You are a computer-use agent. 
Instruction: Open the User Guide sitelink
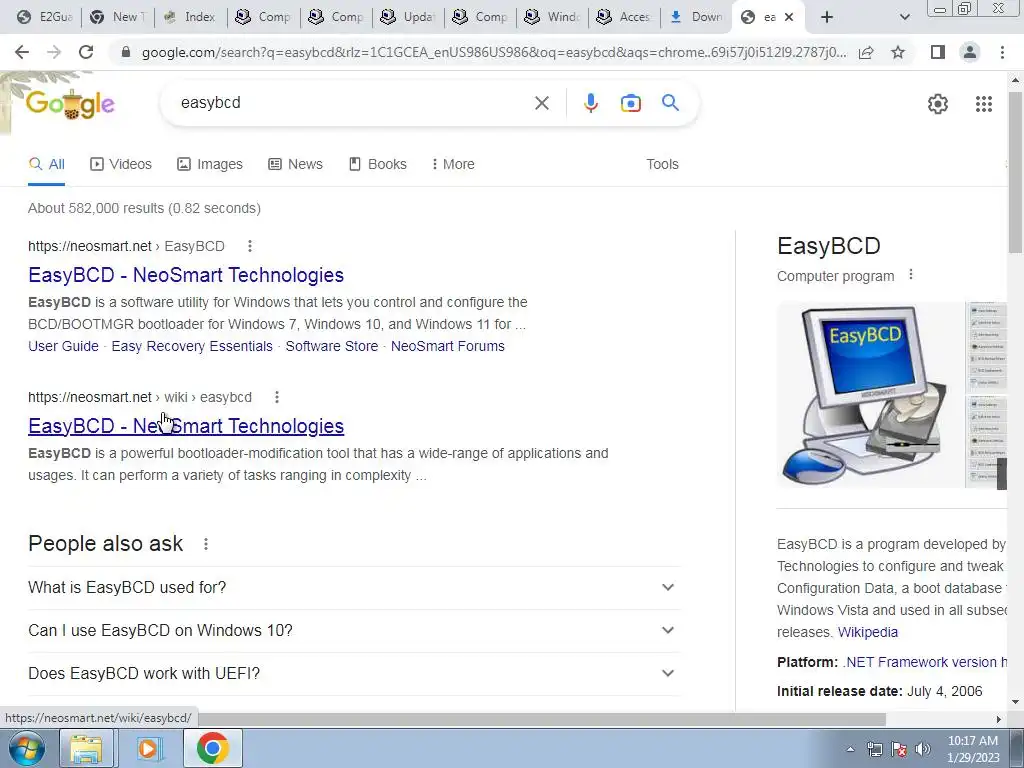(x=63, y=346)
